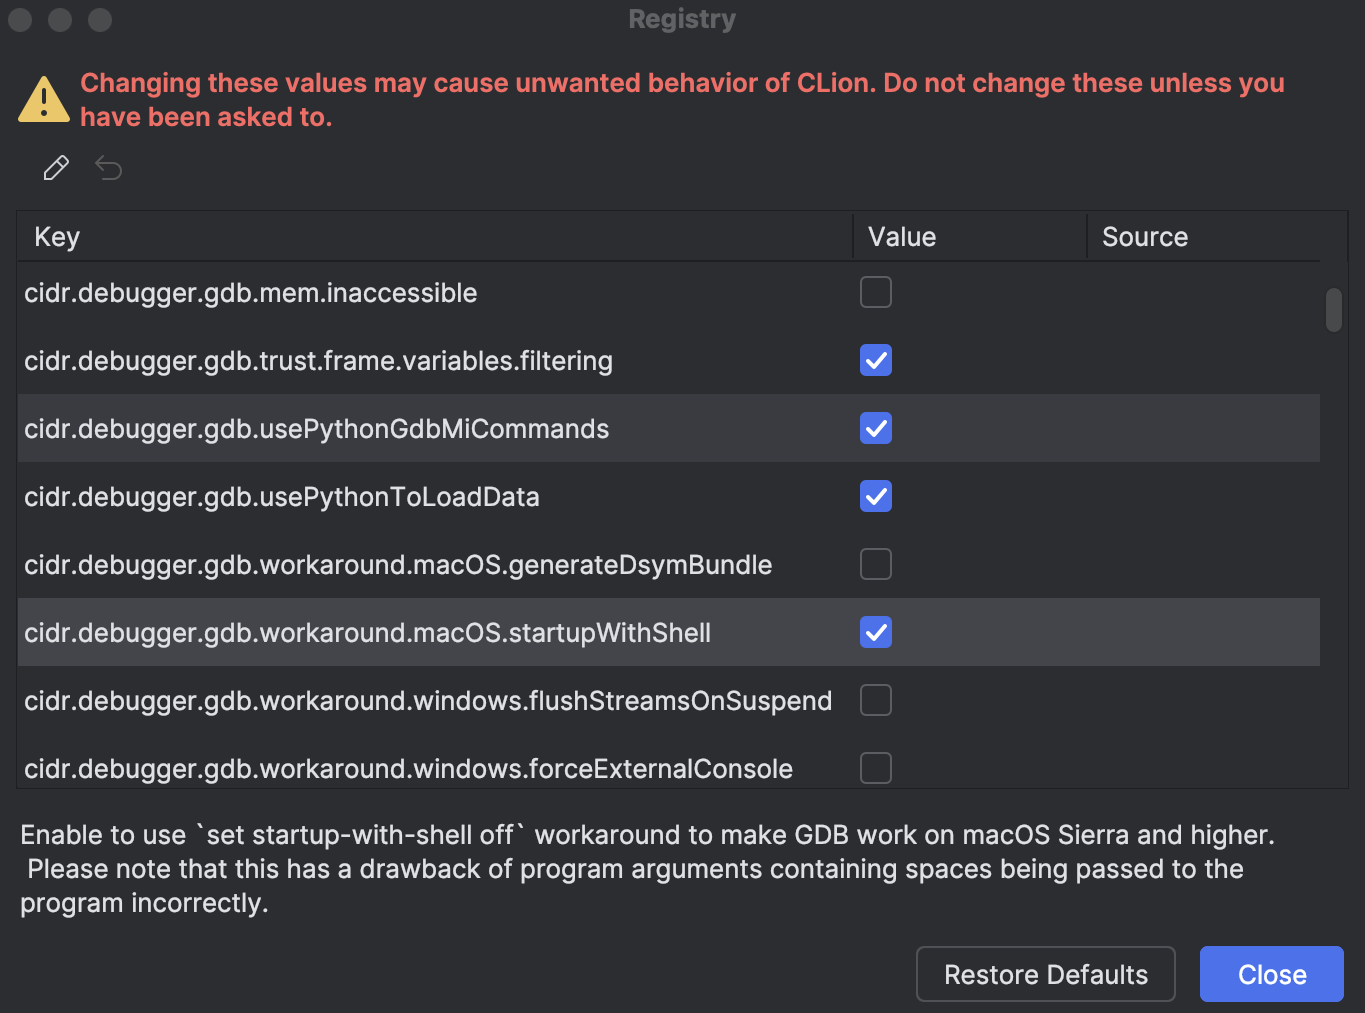Click the Value column header
The height and width of the screenshot is (1013, 1365).
[x=901, y=236]
